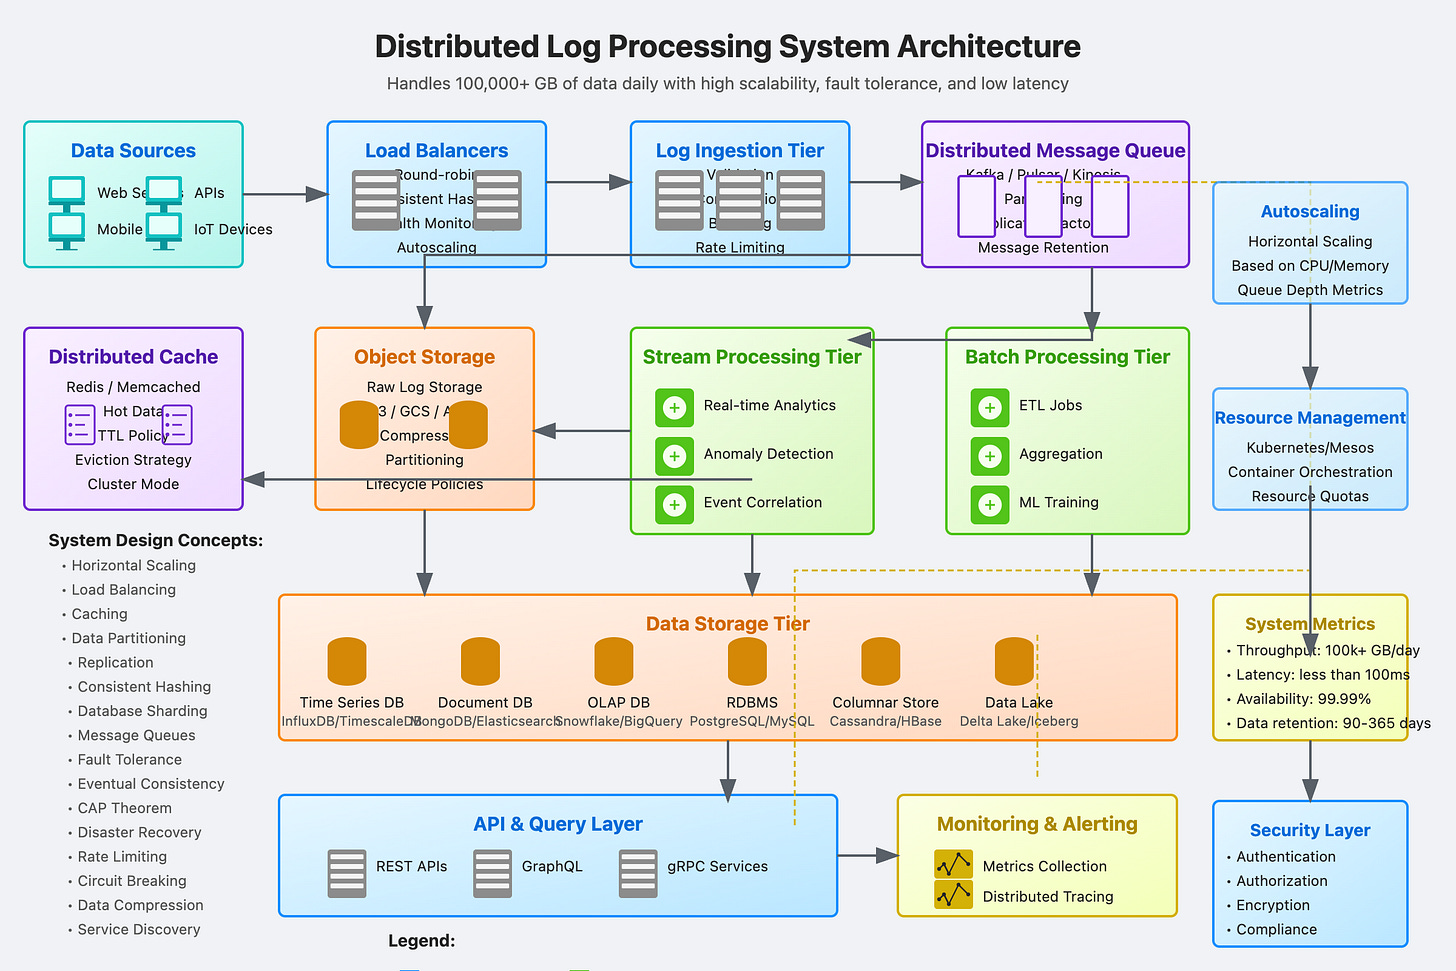The height and width of the screenshot is (971, 1456).
Task: Click the plus icon next to Anomaly Detection
Action: click(675, 456)
